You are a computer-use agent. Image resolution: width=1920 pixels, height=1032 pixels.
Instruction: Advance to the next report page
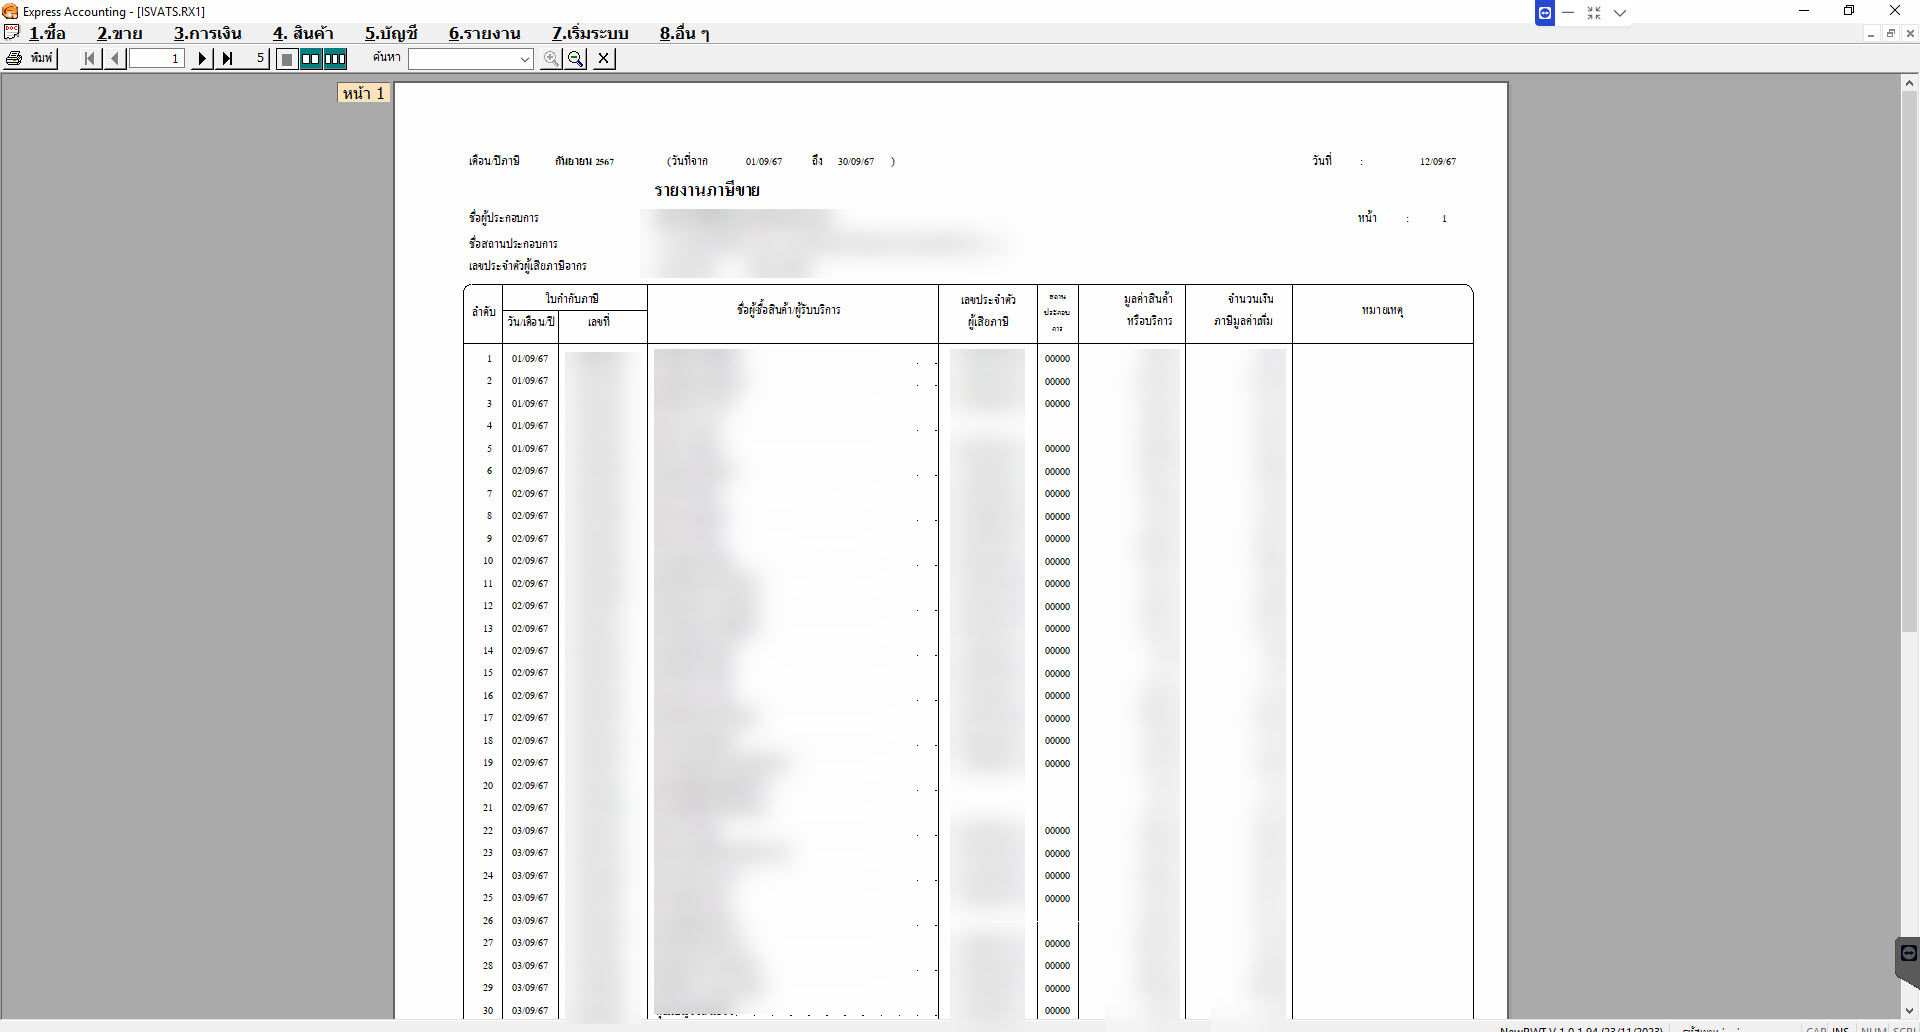[202, 58]
